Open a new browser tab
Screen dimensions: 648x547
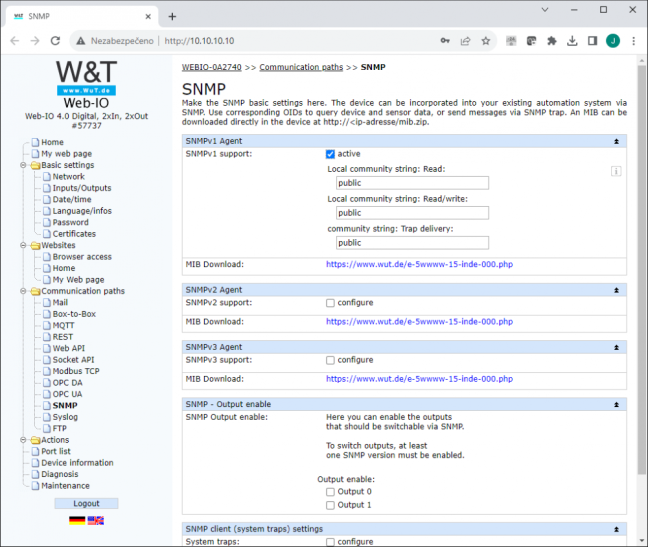pyautogui.click(x=172, y=17)
